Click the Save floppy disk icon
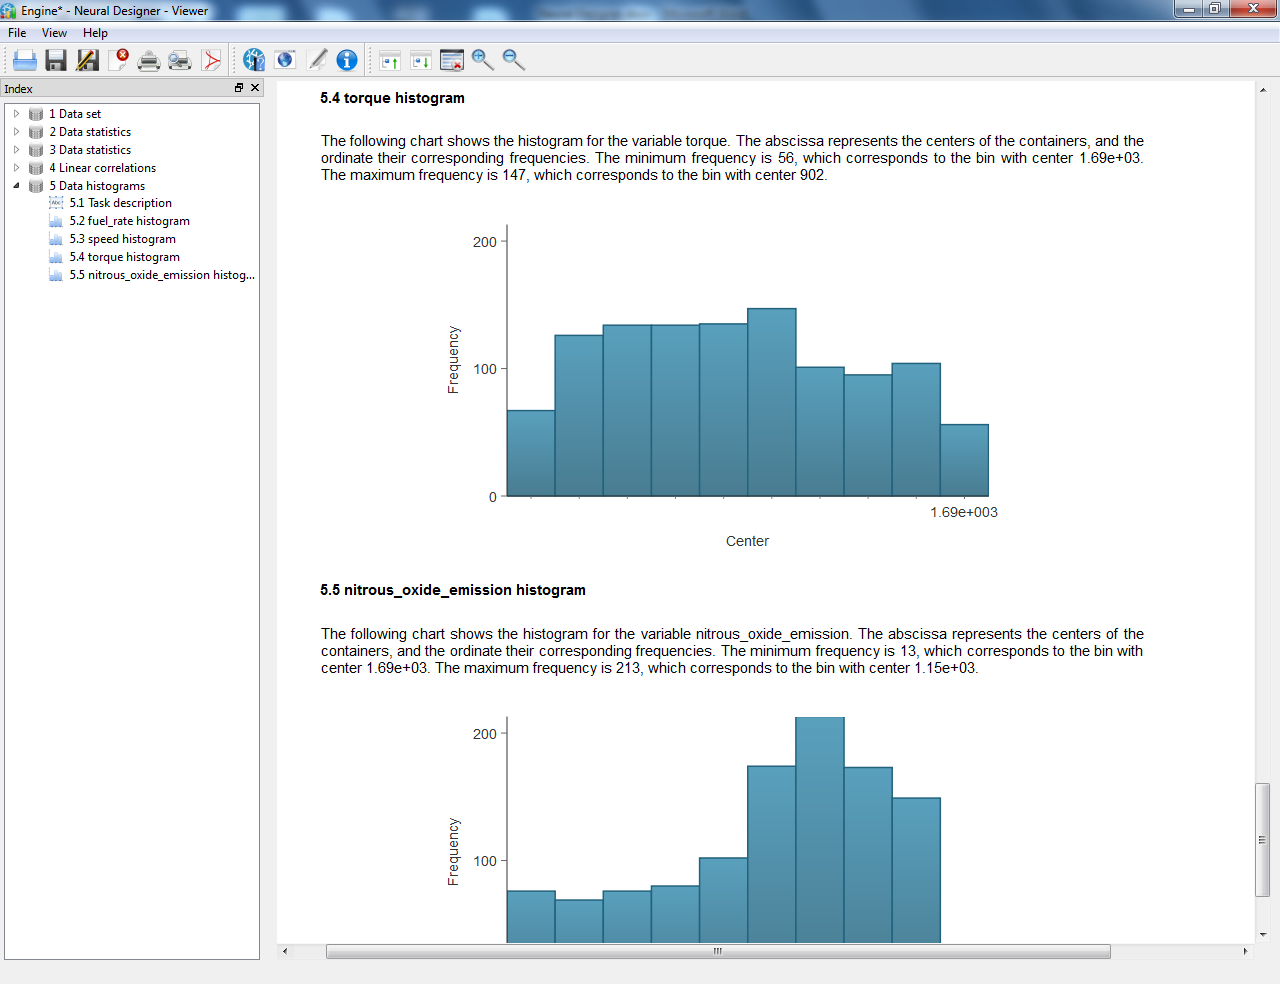The height and width of the screenshot is (984, 1280). coord(56,60)
